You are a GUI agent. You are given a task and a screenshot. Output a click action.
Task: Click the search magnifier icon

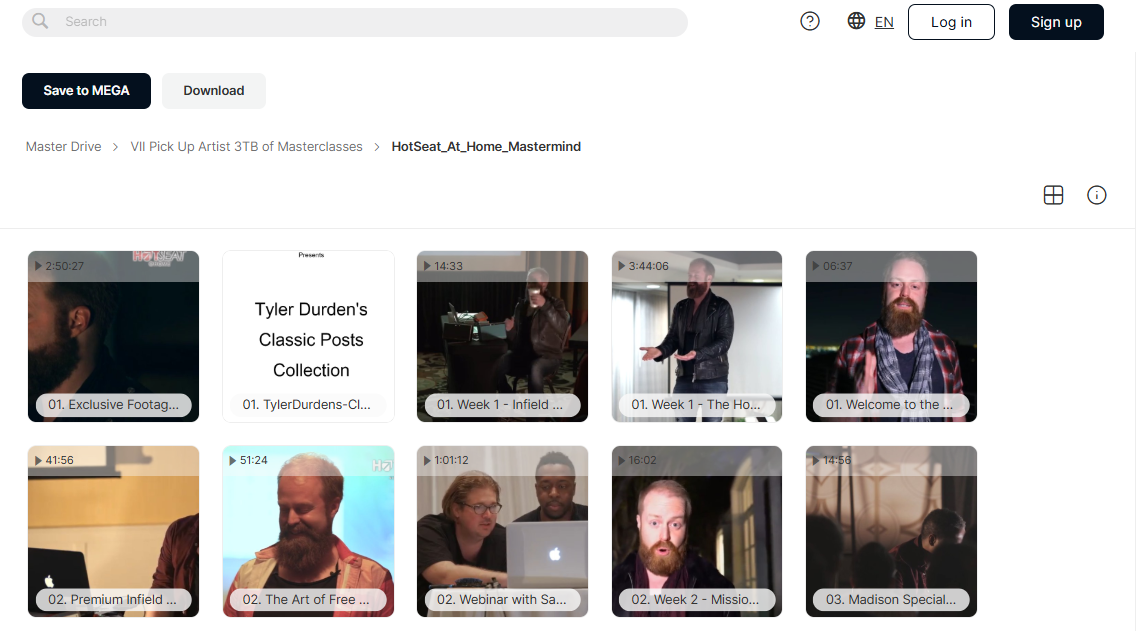(x=40, y=21)
